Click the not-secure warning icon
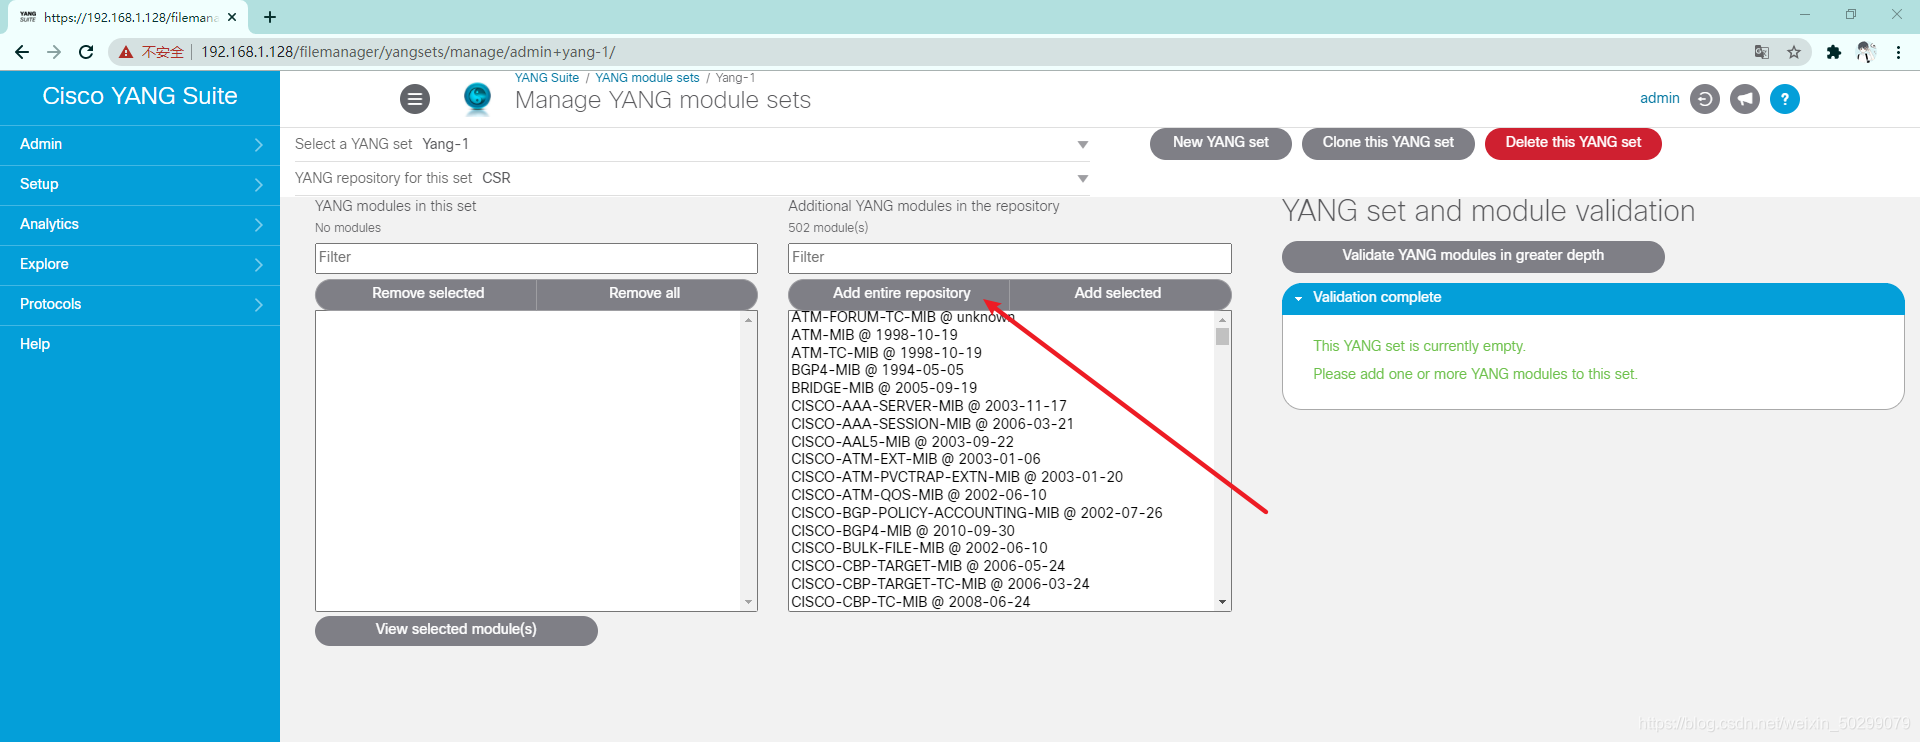The width and height of the screenshot is (1920, 742). coord(126,52)
